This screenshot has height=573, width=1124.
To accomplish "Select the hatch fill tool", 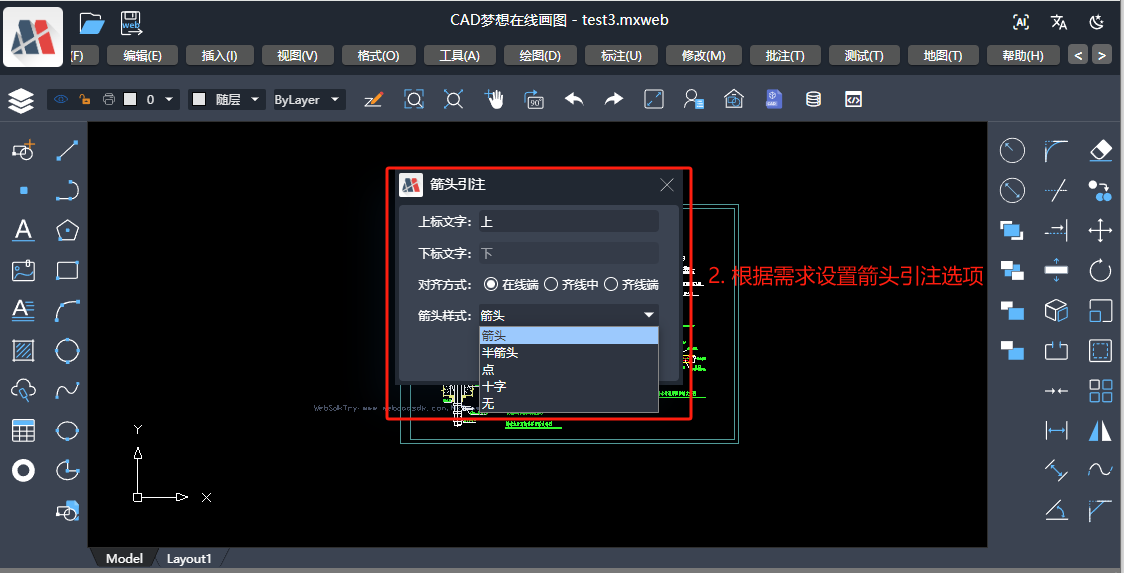I will tap(24, 351).
